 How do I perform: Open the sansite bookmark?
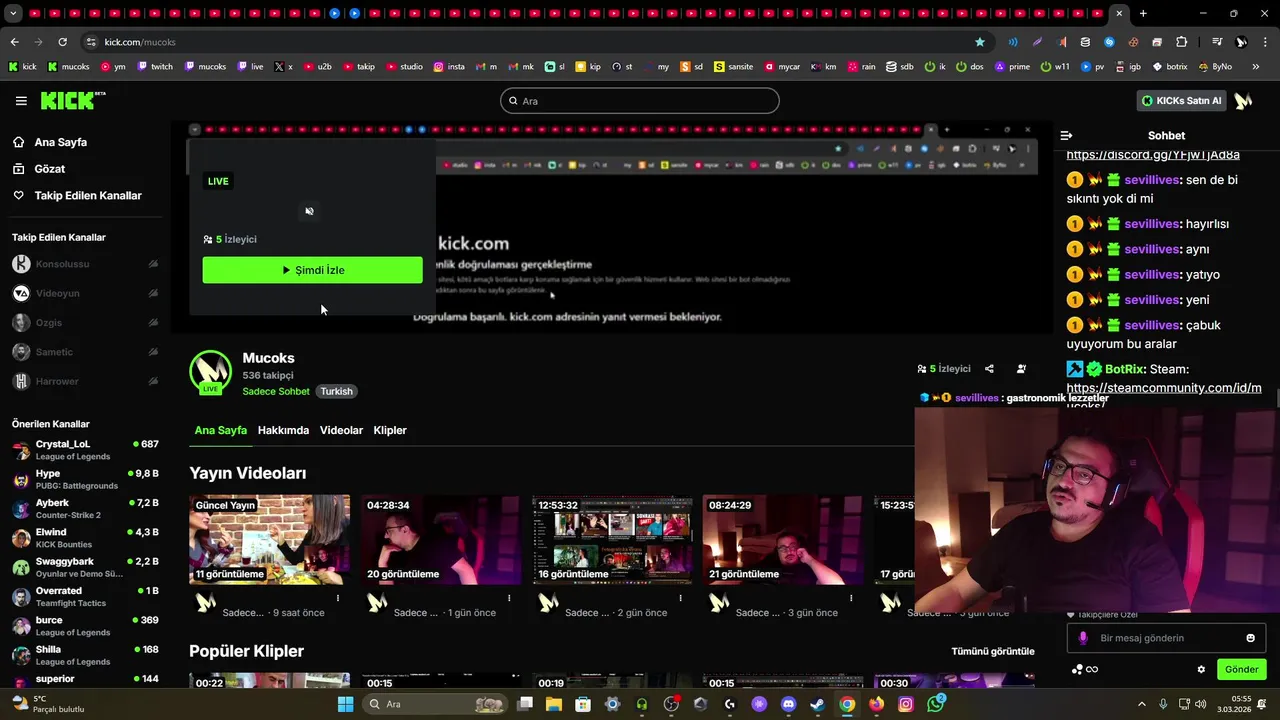tap(733, 67)
